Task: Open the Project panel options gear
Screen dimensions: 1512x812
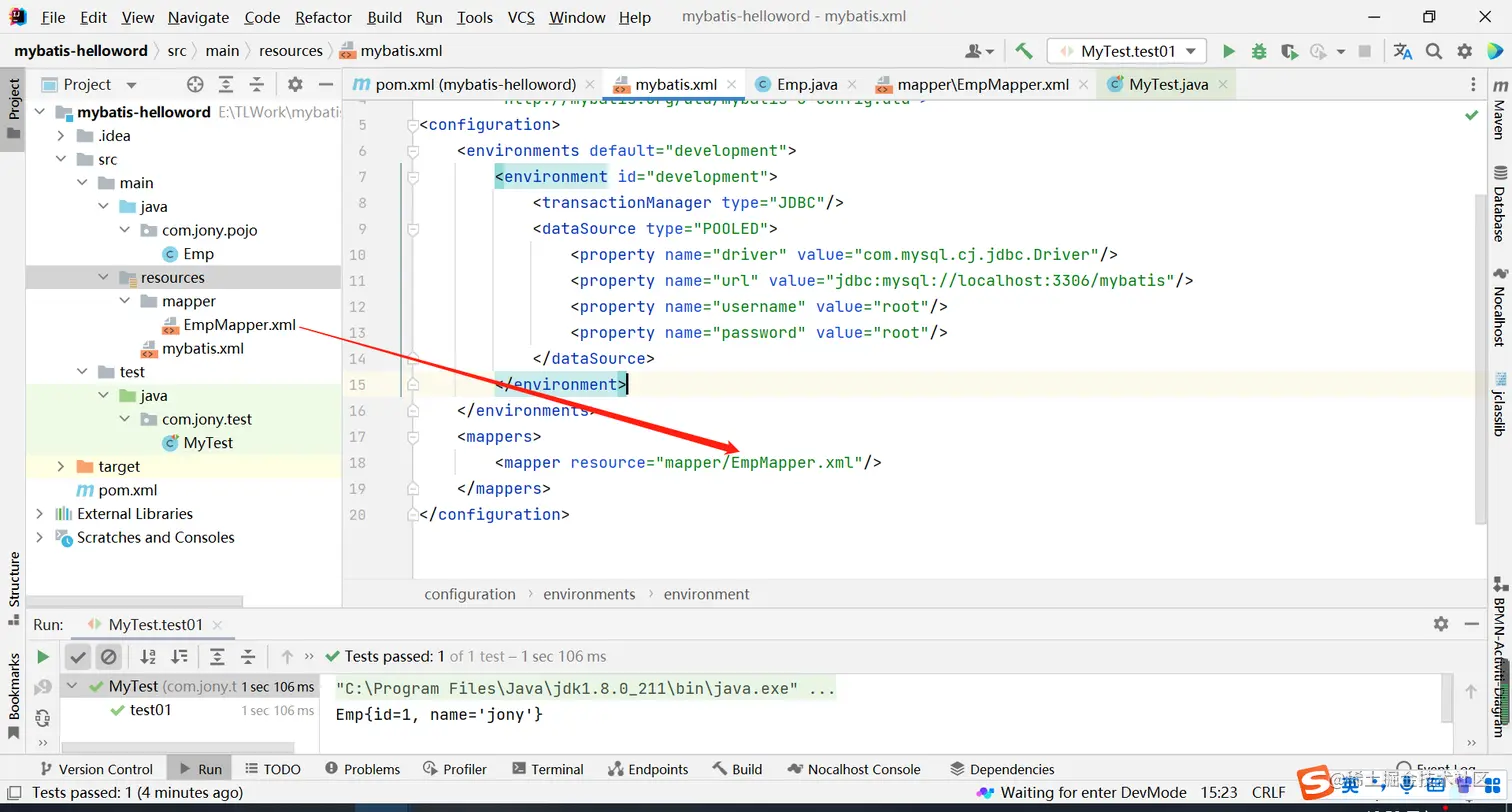Action: click(295, 85)
